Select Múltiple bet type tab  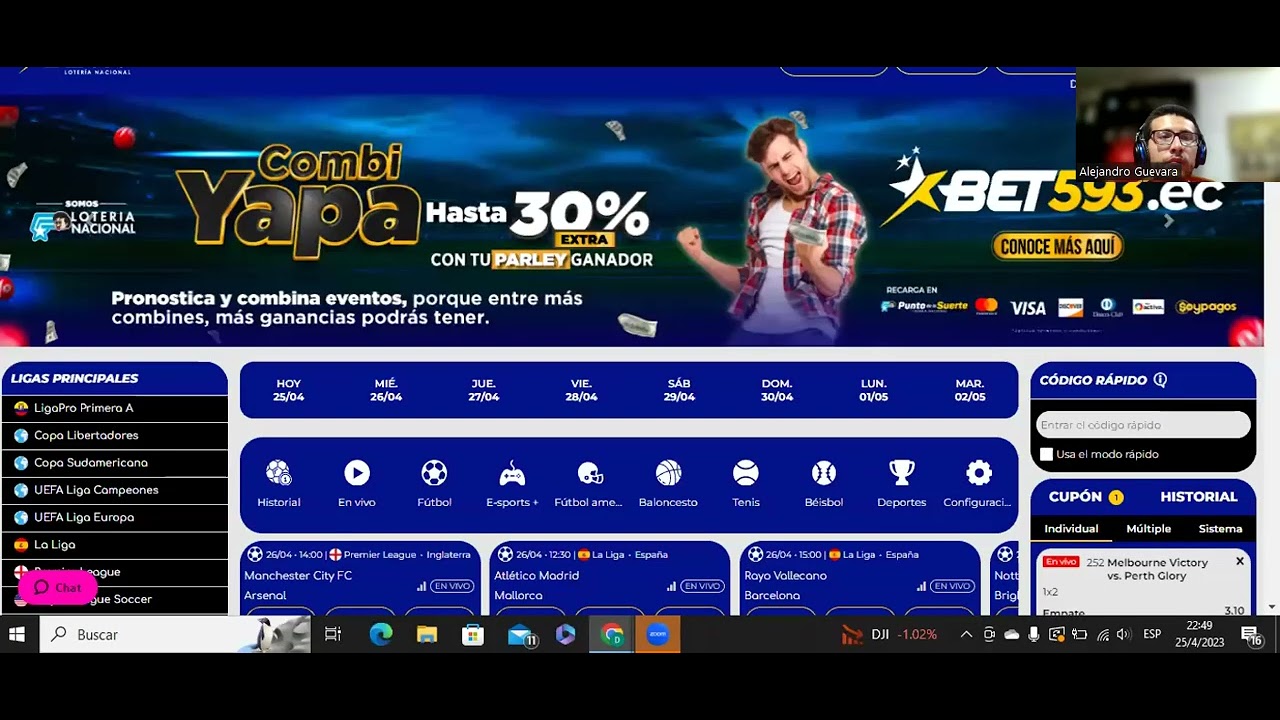pyautogui.click(x=1149, y=529)
